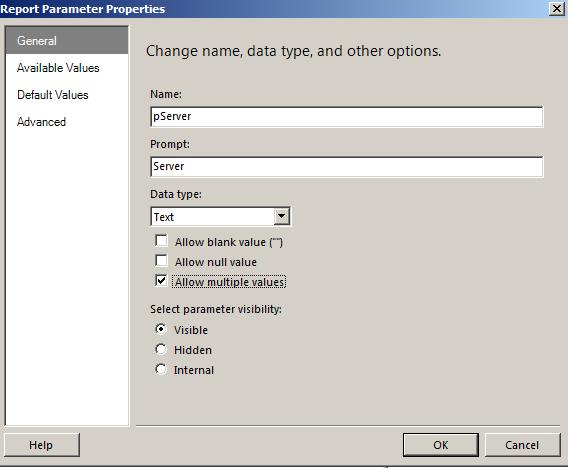Close the Report Parameter Properties dialog
The width and height of the screenshot is (568, 468).
click(557, 9)
